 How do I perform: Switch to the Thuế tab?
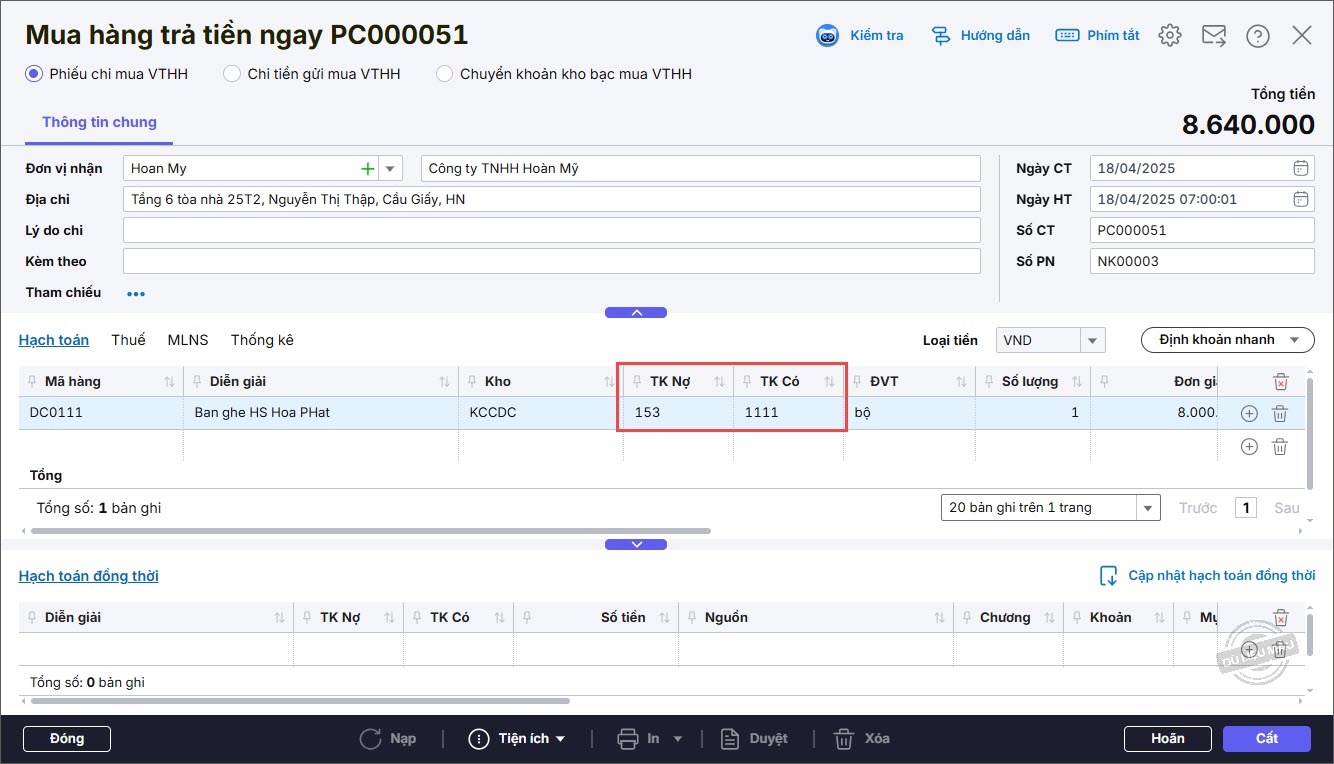128,340
